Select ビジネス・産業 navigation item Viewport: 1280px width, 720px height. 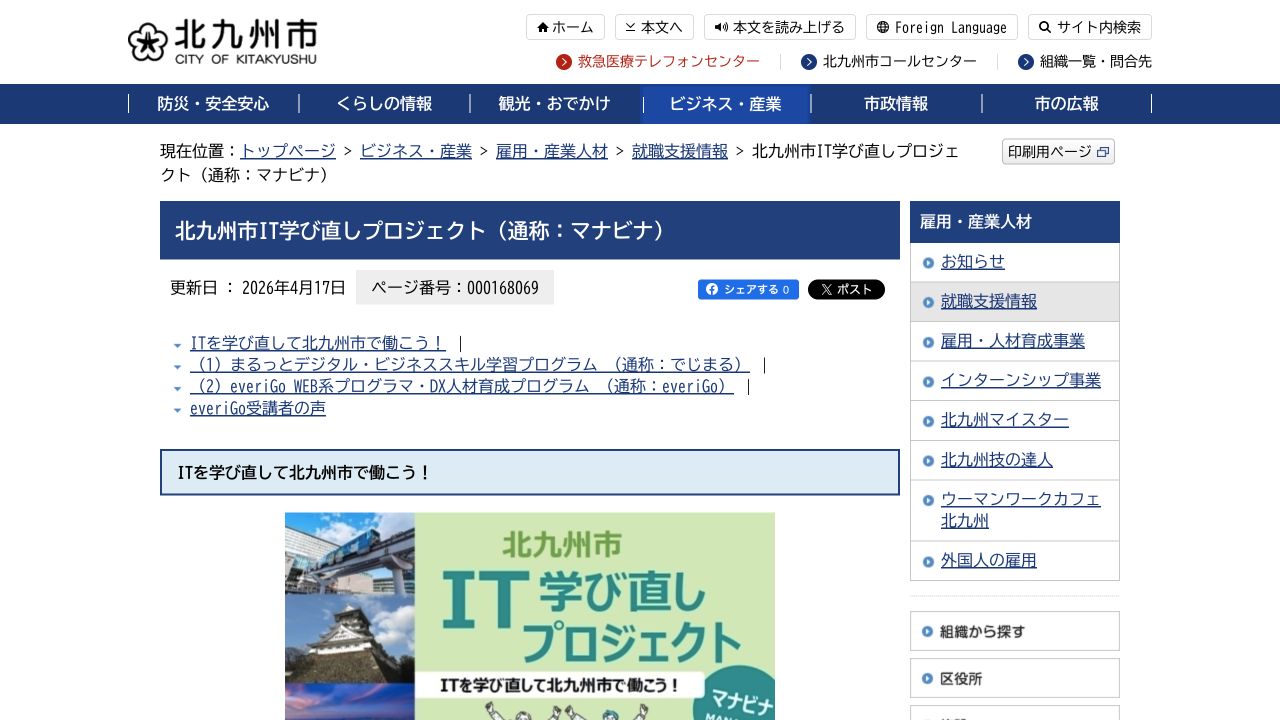click(725, 104)
